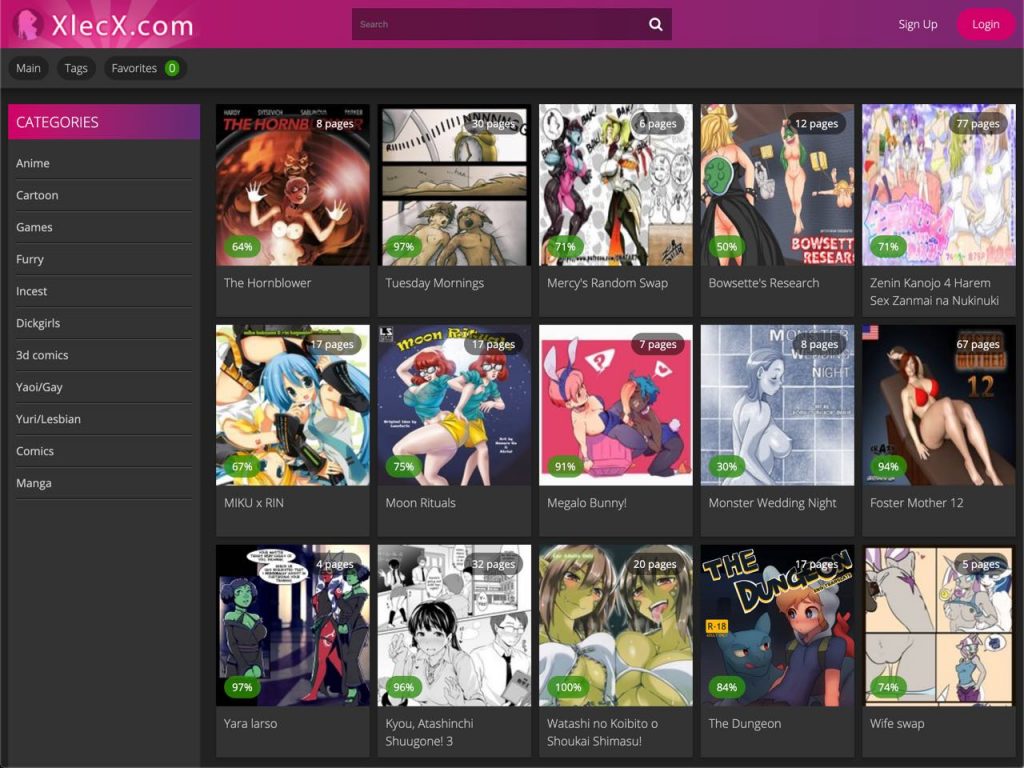Click the 32 pages badge
Image resolution: width=1024 pixels, height=768 pixels.
point(494,564)
